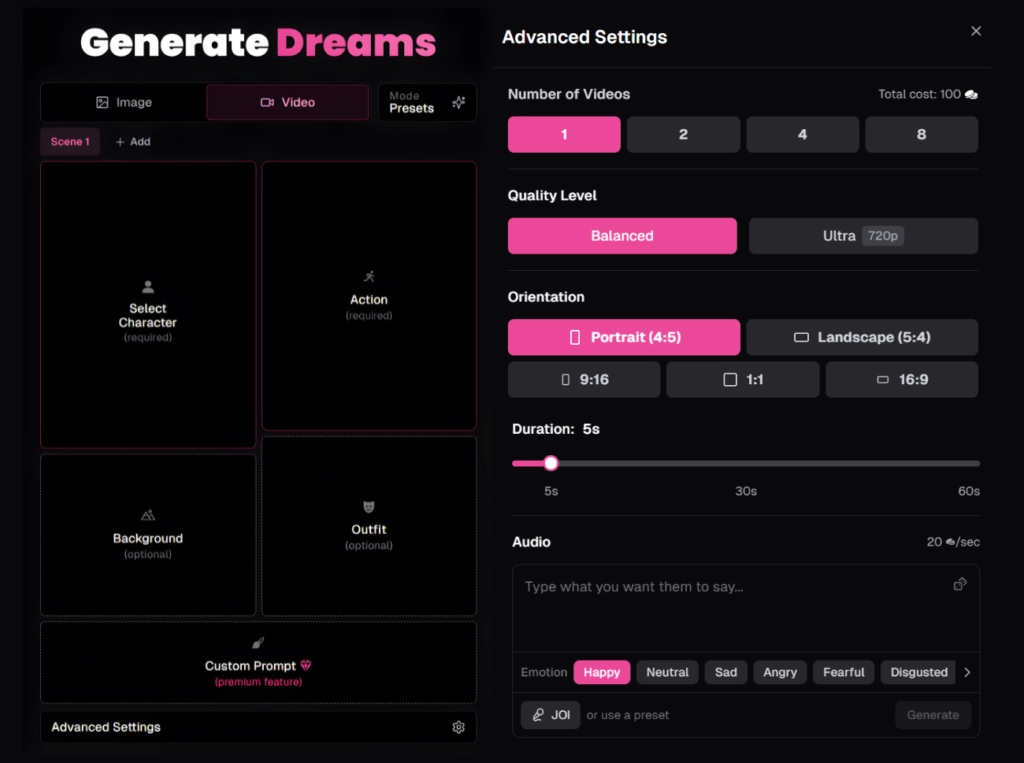1024x763 pixels.
Task: Click the JOI preset button
Action: point(550,715)
